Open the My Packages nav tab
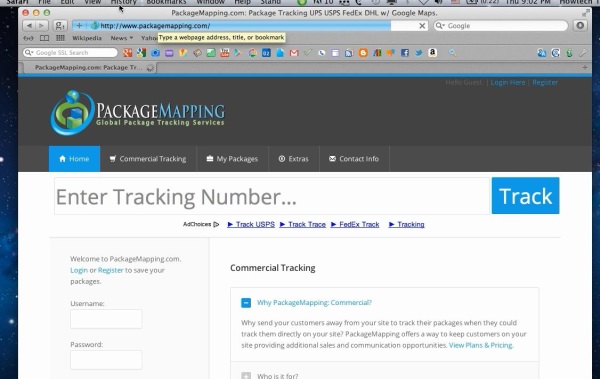Screen dimensions: 600x379 tap(232, 159)
